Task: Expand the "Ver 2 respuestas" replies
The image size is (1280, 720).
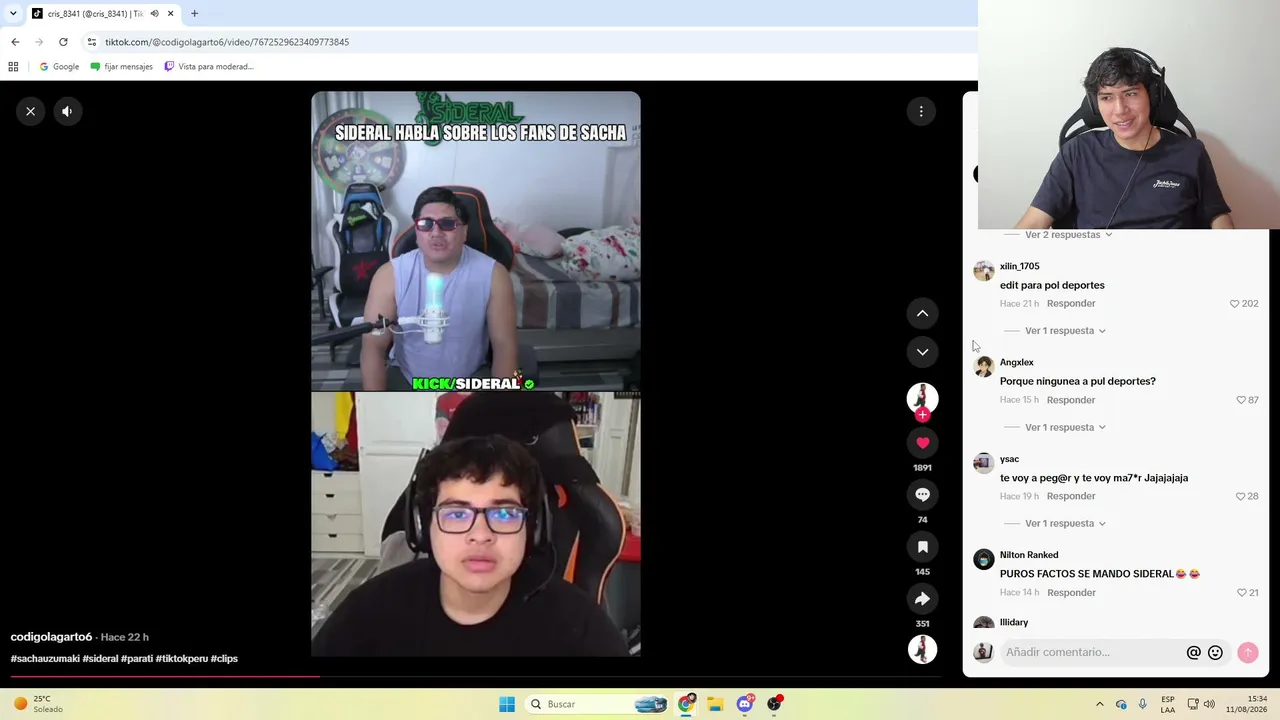Action: [1068, 235]
